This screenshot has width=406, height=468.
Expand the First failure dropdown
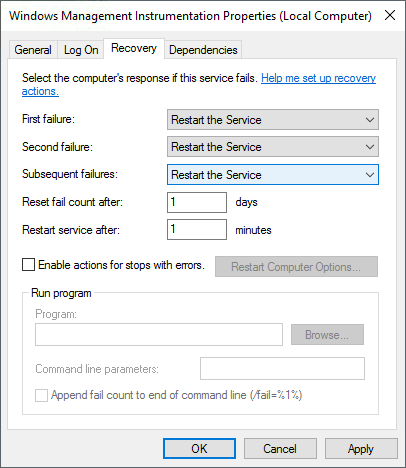click(x=273, y=120)
